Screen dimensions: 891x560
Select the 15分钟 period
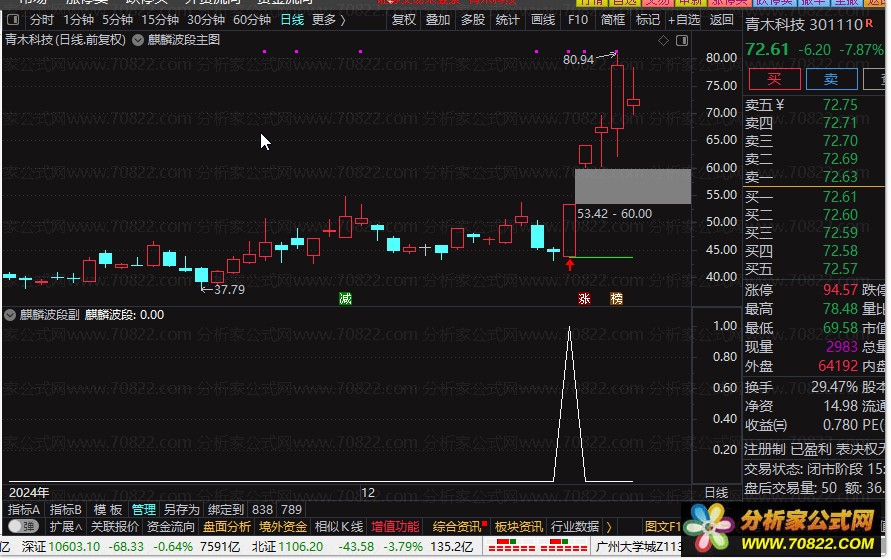pos(160,20)
